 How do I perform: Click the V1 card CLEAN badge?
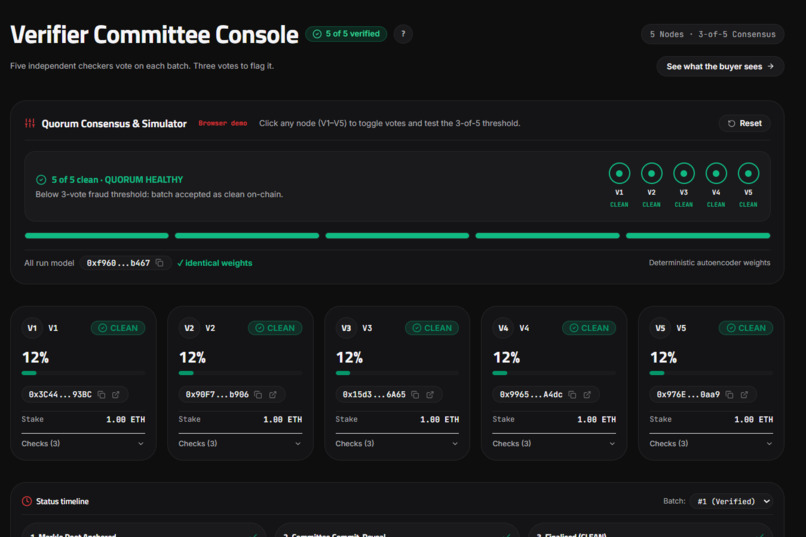tap(118, 328)
